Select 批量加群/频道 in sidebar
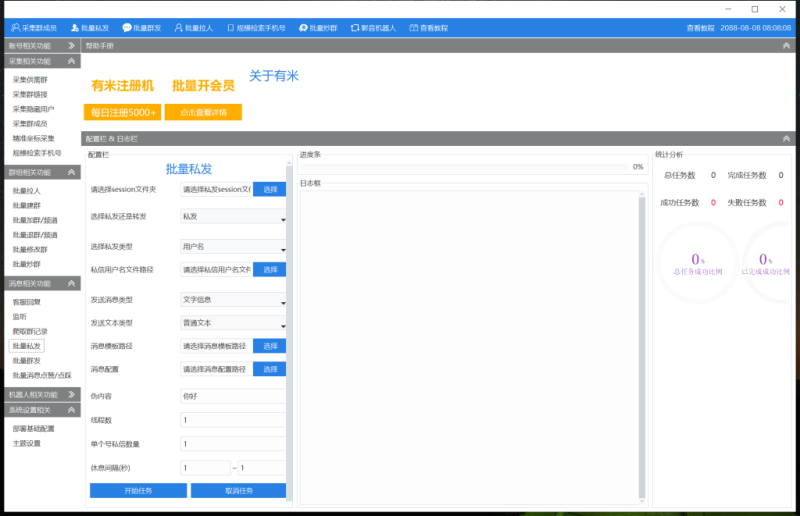Screen dimensions: 800x516 click(x=35, y=220)
